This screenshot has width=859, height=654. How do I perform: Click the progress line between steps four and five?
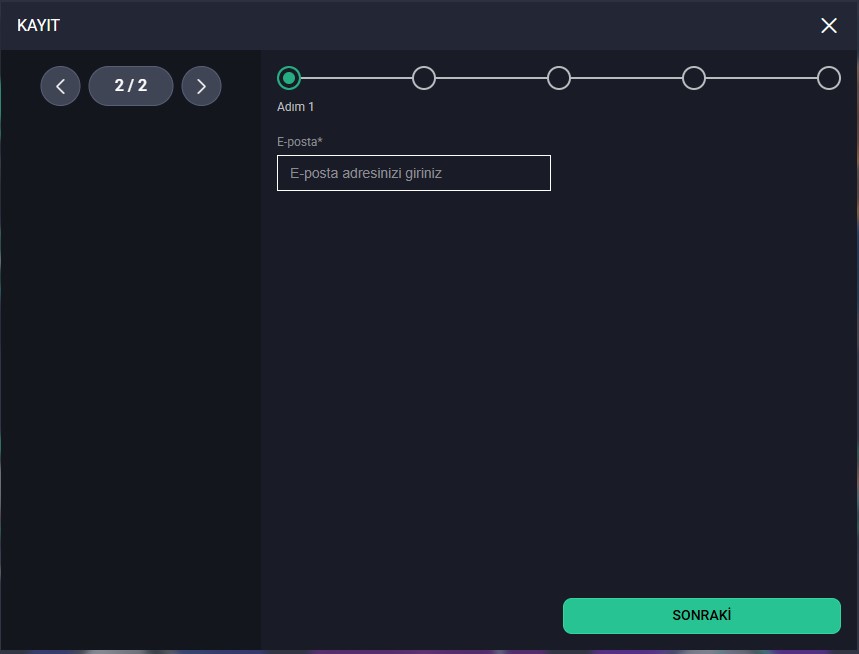761,78
